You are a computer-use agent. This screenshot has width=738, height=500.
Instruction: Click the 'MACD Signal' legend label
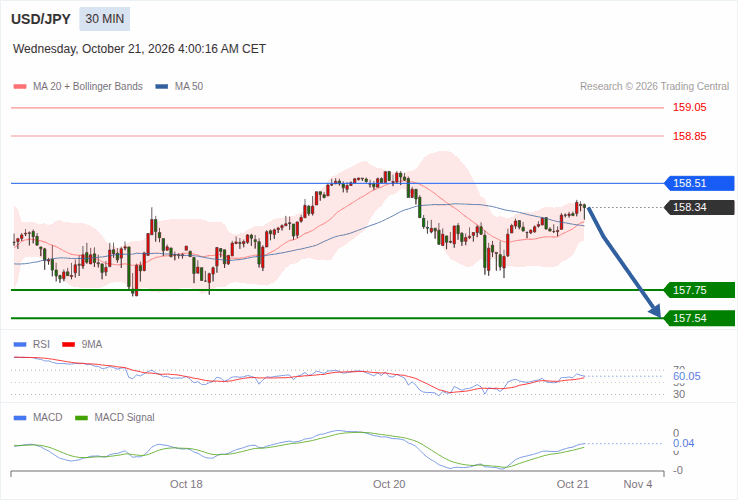tap(124, 418)
